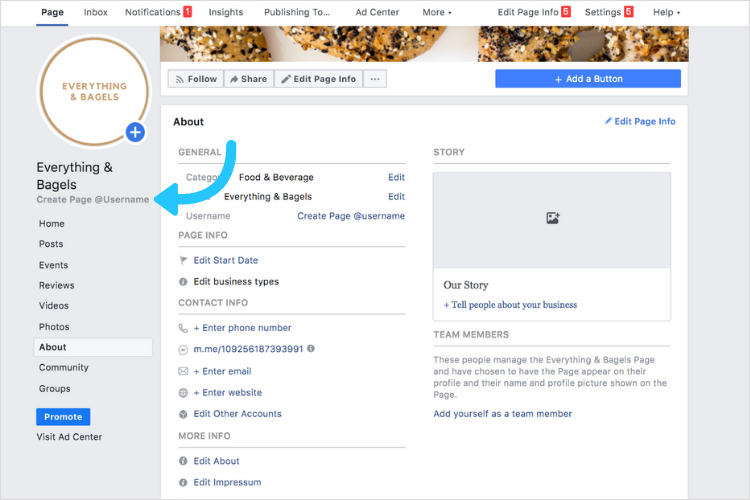Open Home in the left sidebar
The image size is (750, 500).
click(52, 224)
